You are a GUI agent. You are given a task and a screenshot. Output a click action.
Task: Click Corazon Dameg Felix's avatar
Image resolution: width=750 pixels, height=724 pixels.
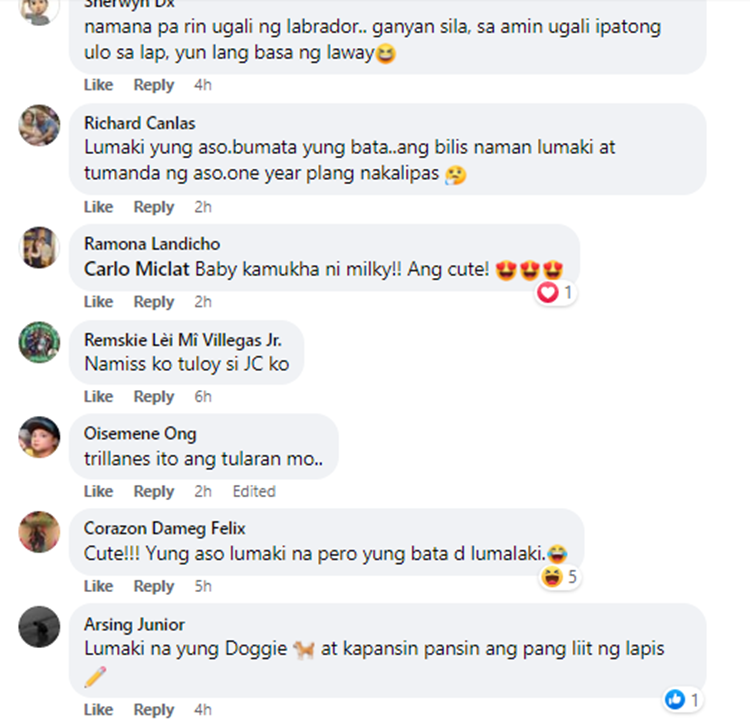39,531
